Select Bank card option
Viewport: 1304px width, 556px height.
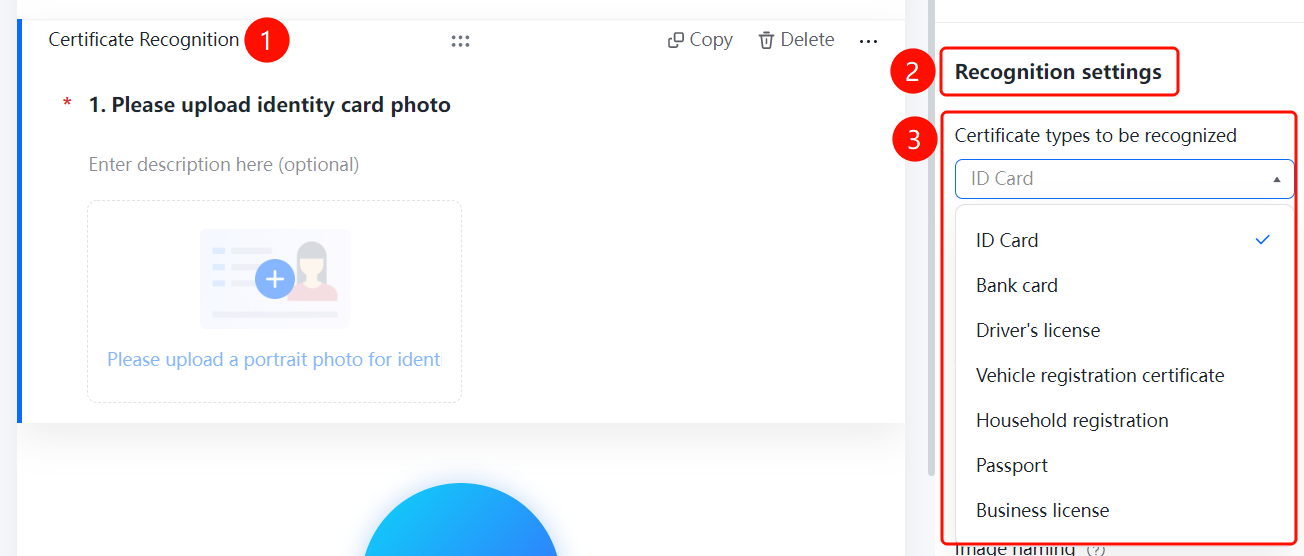pos(1125,285)
